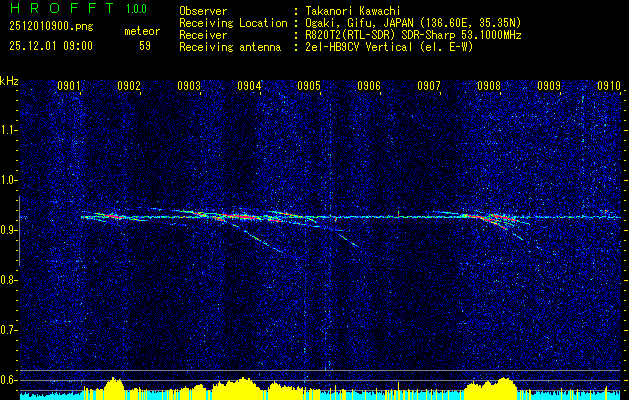Click the 0905 time marker
The width and height of the screenshot is (629, 400).
pyautogui.click(x=309, y=85)
